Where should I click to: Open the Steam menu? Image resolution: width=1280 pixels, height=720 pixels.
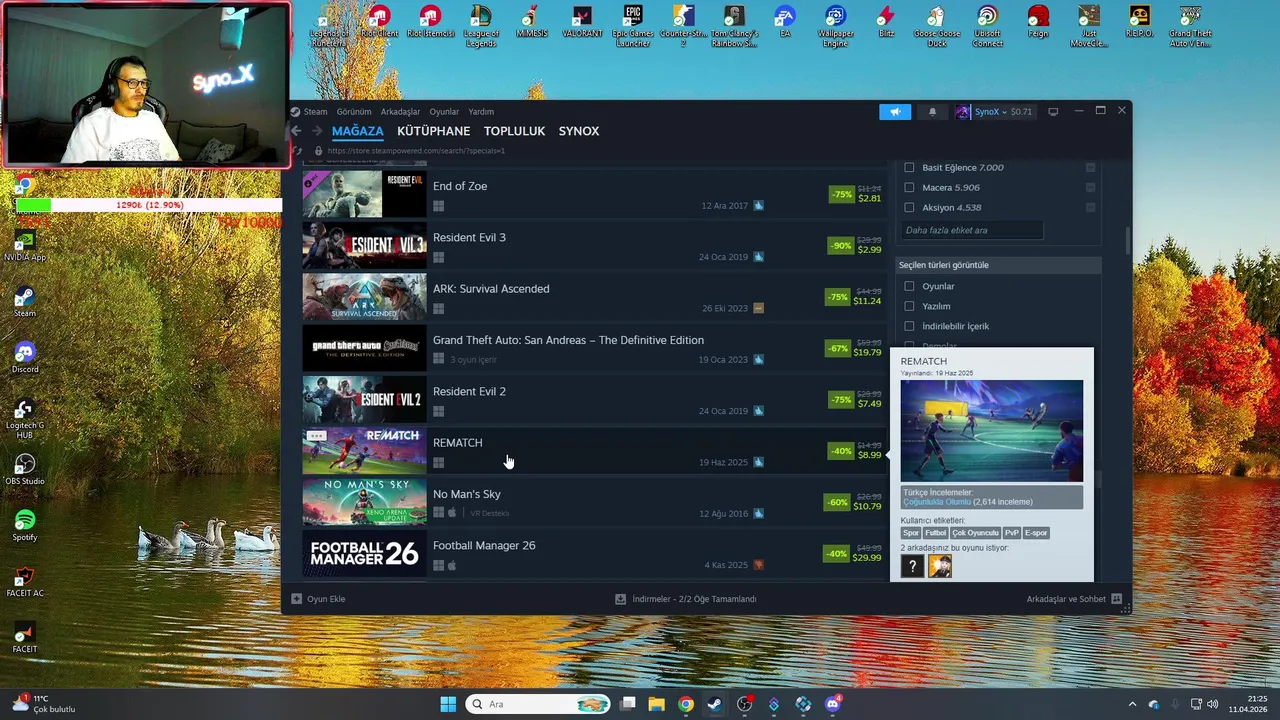click(315, 112)
